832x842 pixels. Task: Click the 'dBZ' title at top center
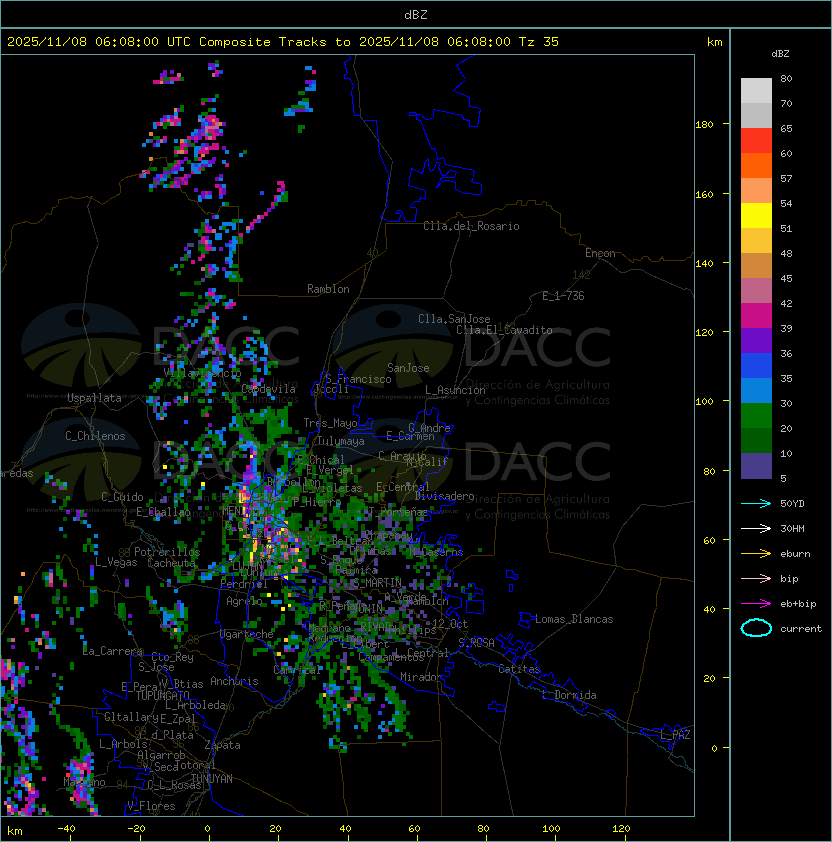(416, 15)
